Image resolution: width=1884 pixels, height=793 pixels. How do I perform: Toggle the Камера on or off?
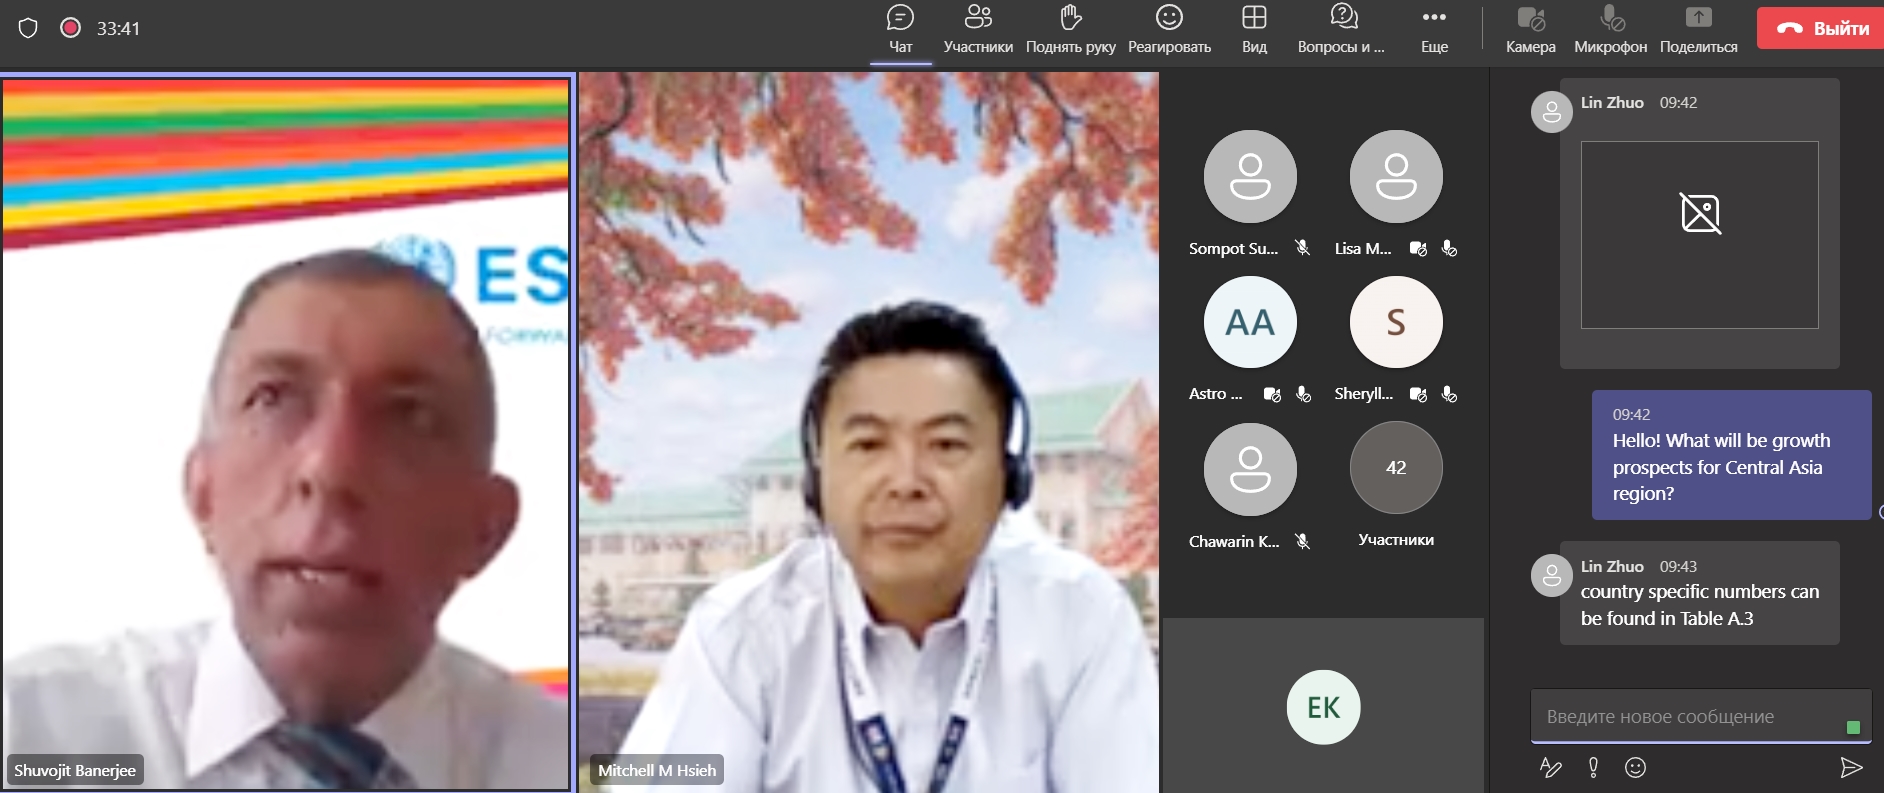pyautogui.click(x=1530, y=30)
